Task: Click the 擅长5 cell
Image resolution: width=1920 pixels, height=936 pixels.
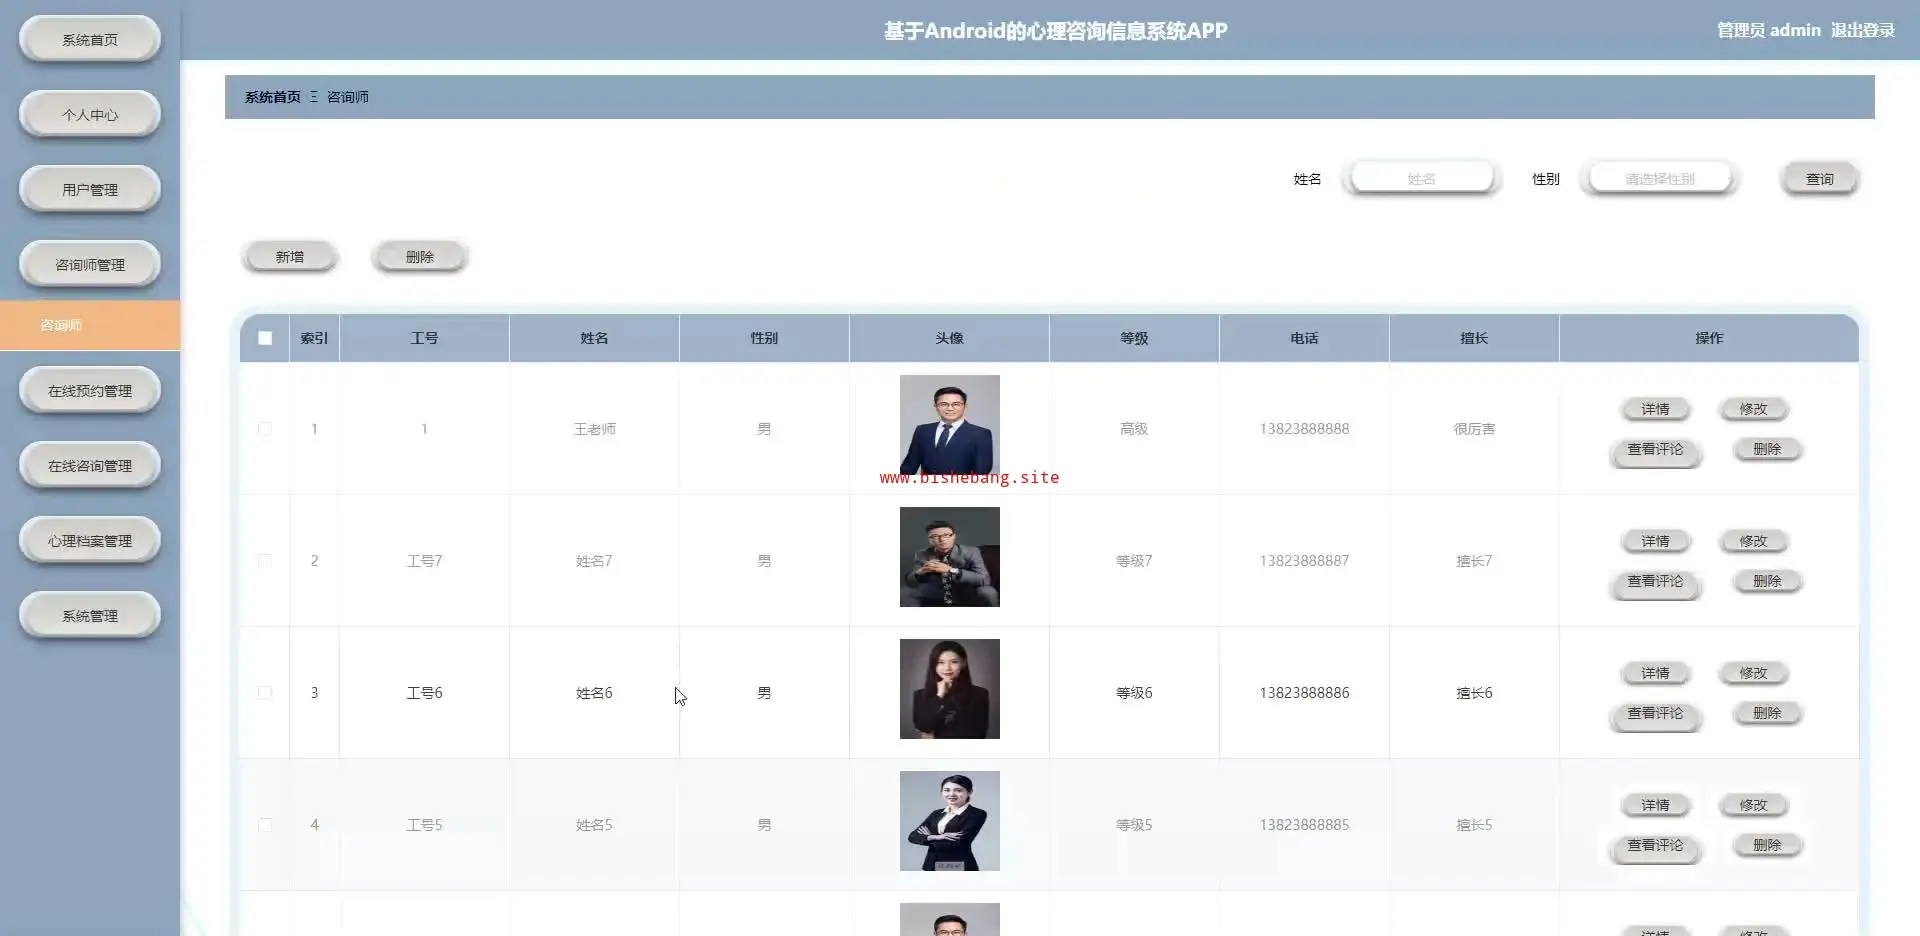Action: point(1474,825)
